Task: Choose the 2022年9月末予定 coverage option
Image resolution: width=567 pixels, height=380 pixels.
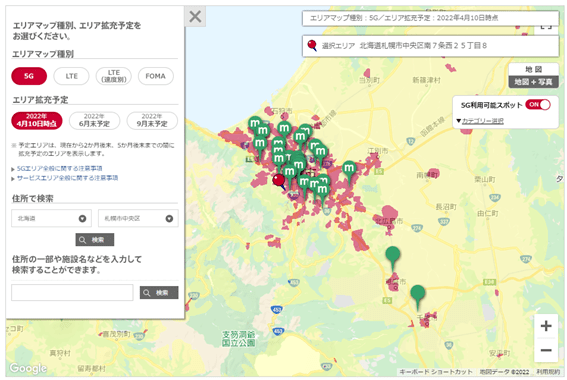Action: pos(152,120)
